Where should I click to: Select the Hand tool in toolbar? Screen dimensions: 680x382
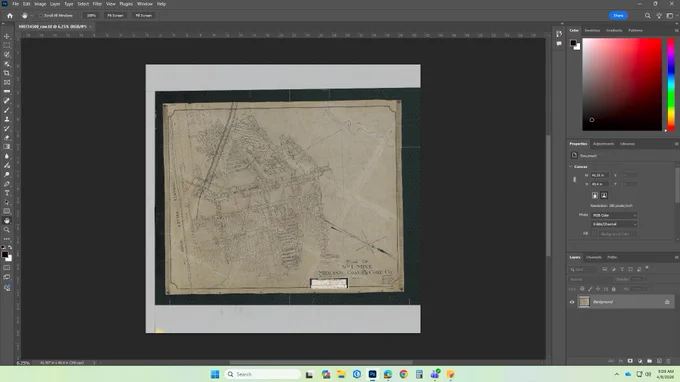point(7,221)
